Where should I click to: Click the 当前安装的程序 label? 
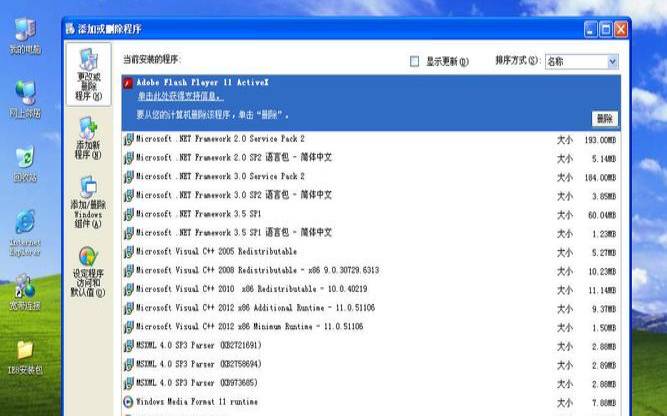(x=152, y=60)
